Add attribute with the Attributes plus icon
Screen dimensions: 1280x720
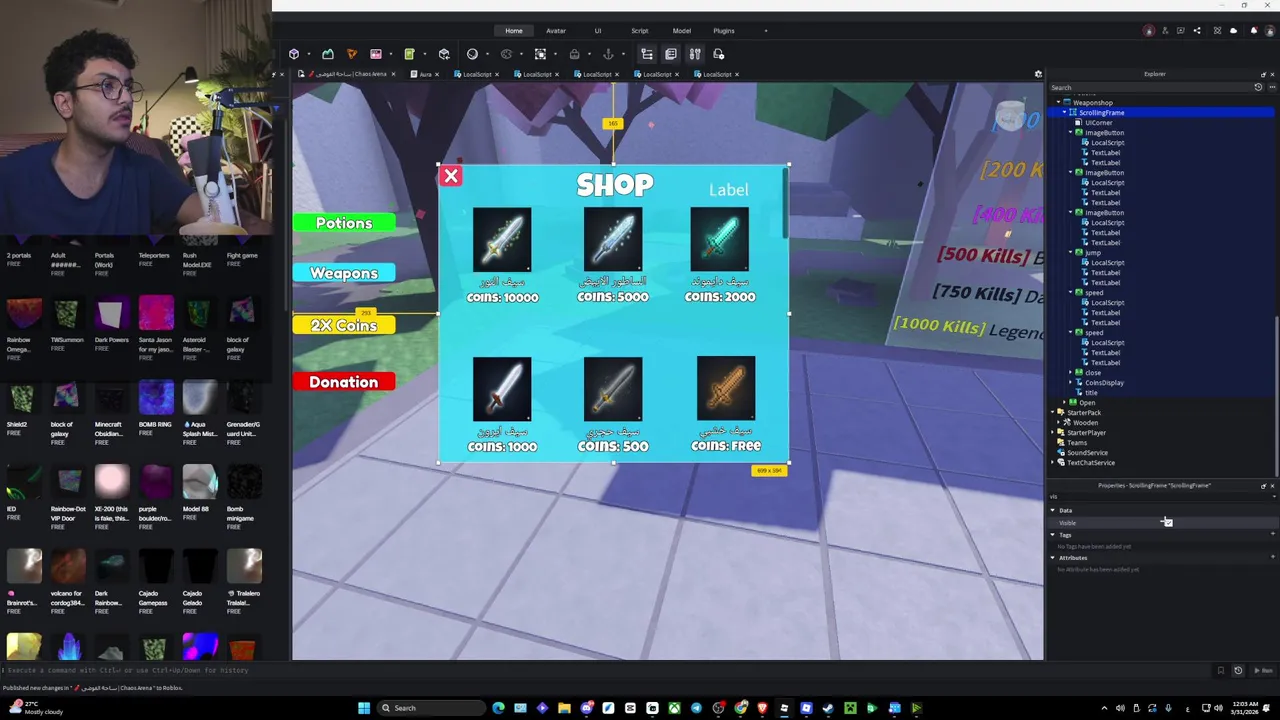pyautogui.click(x=1272, y=558)
